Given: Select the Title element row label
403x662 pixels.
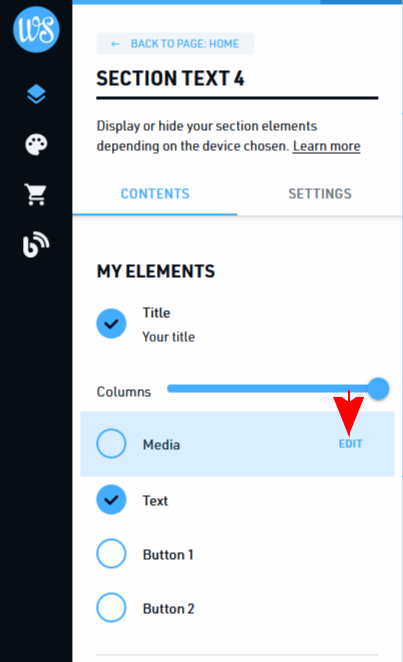Looking at the screenshot, I should (x=157, y=313).
